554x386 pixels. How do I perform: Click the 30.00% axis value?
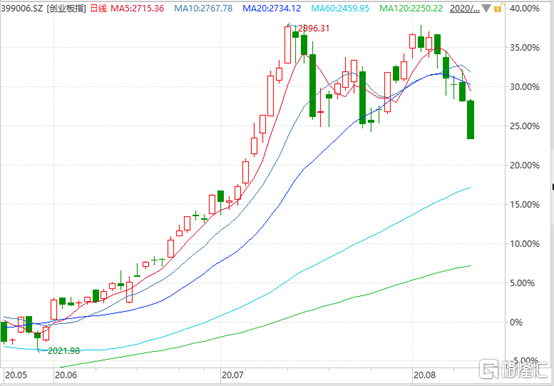pyautogui.click(x=525, y=87)
